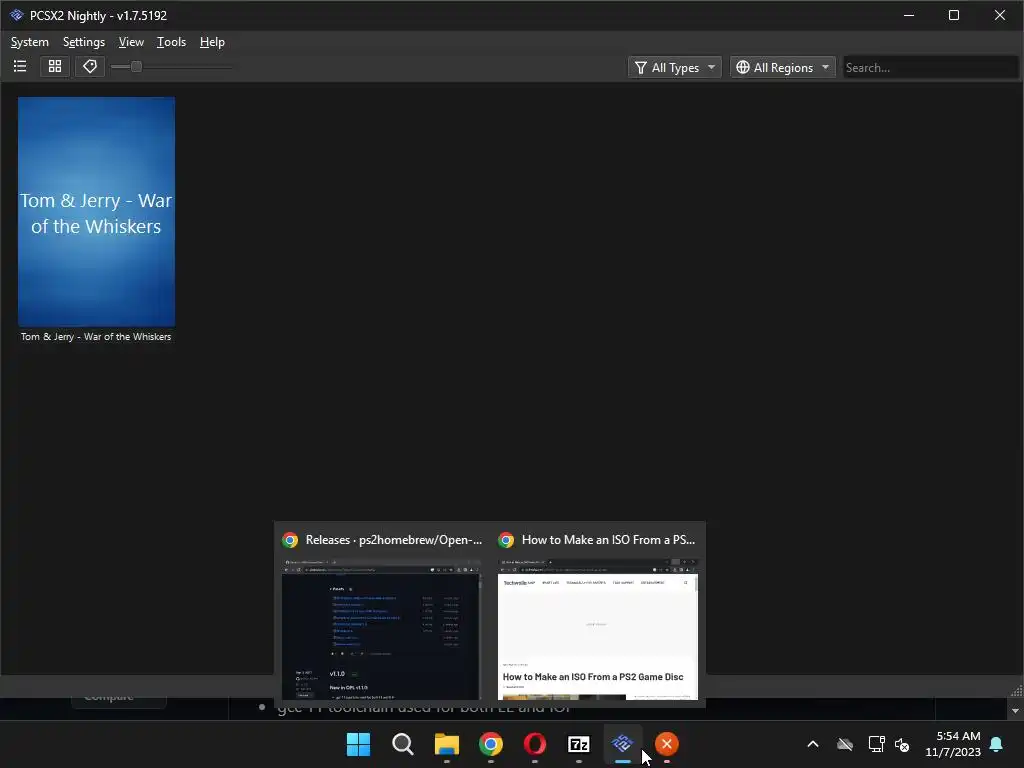Adjust the cover size slider
1024x768 pixels.
tap(136, 67)
